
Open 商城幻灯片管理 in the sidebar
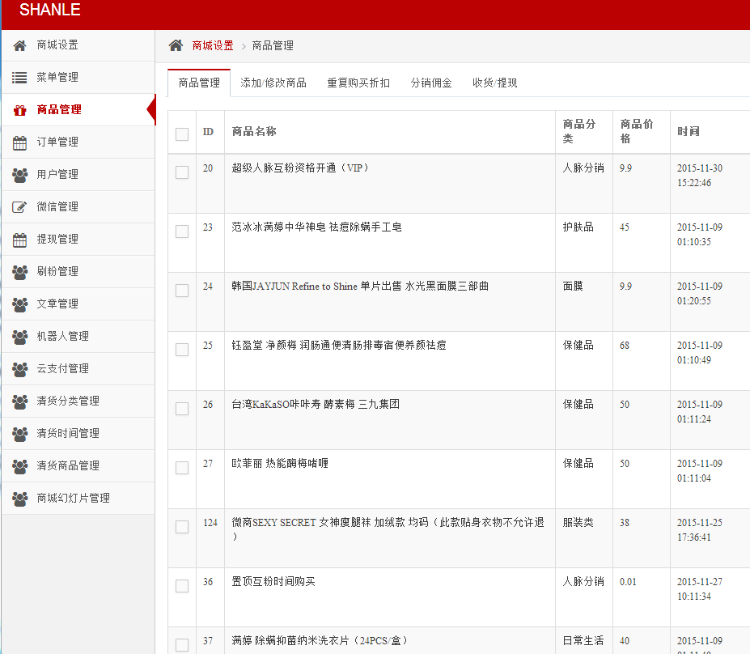[x=78, y=499]
